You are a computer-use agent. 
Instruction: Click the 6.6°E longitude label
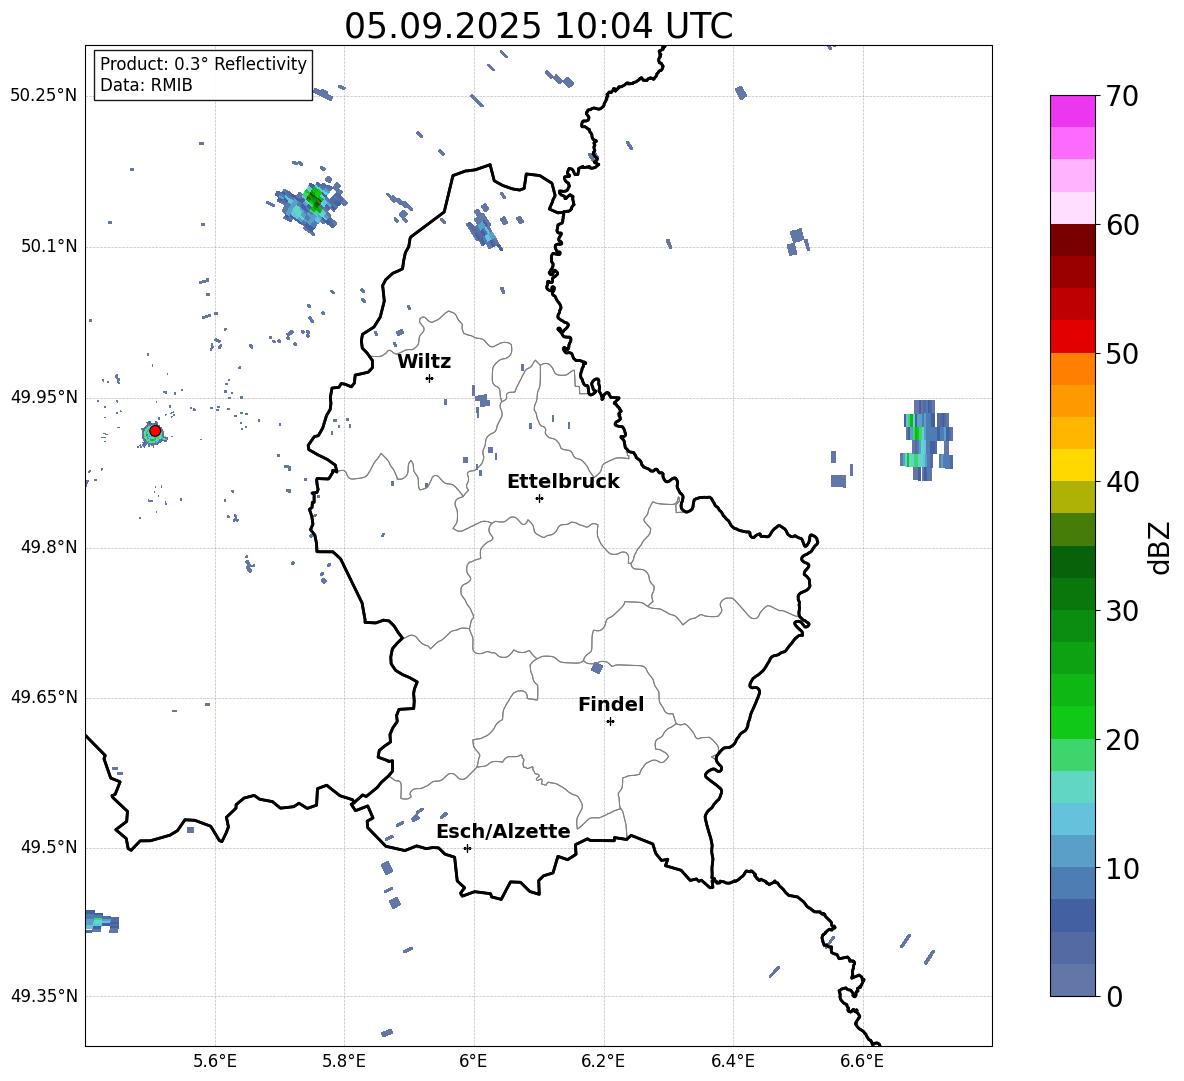click(x=862, y=1061)
